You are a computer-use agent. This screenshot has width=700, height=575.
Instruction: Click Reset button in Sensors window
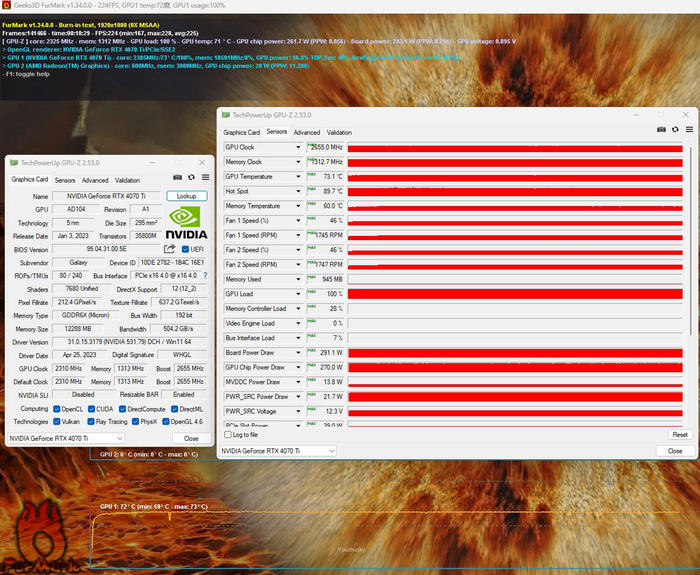click(680, 435)
